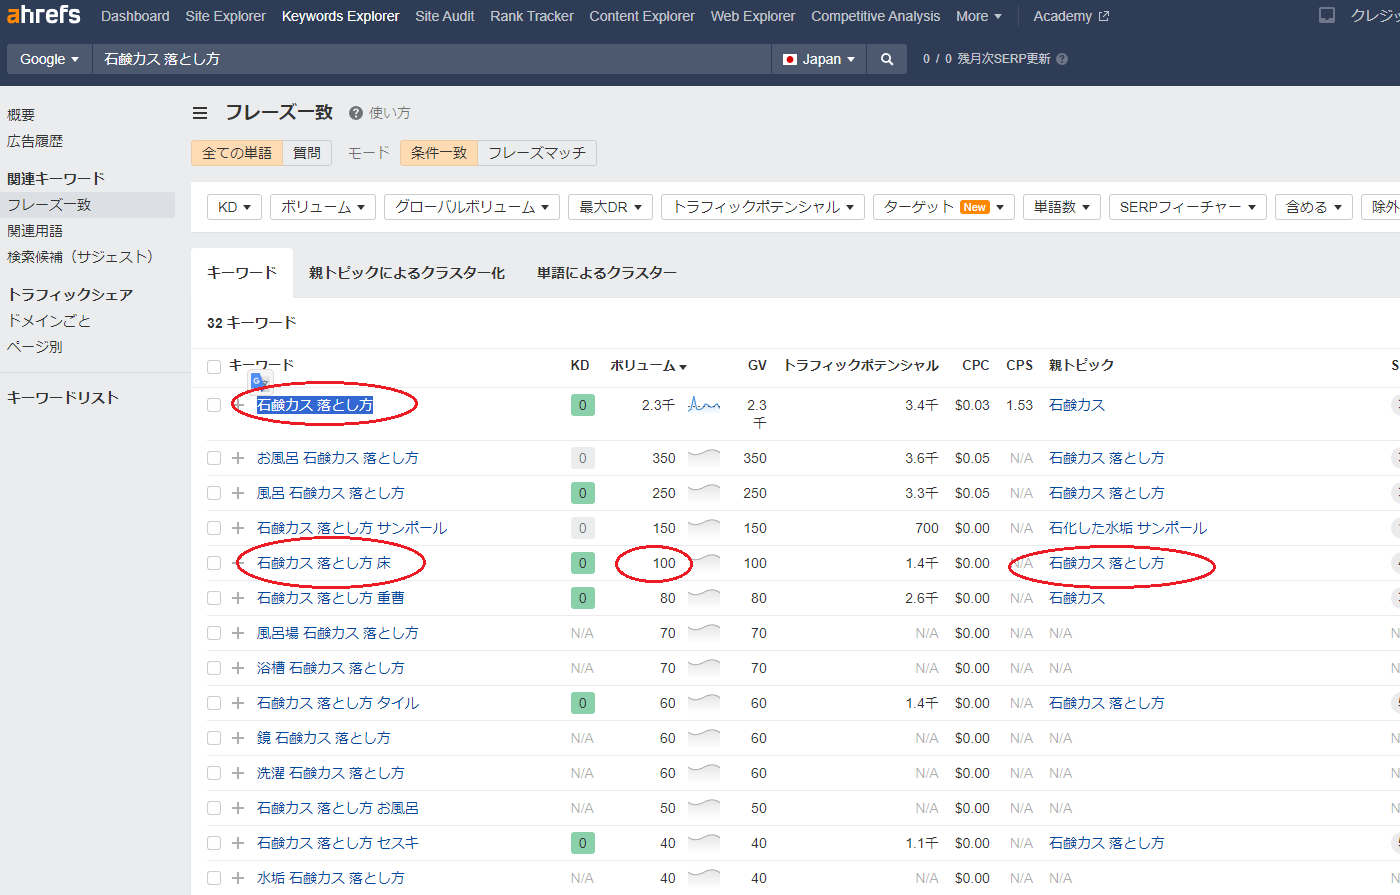Open keyword link 石鹸カス 落とし方 サンポール
This screenshot has width=1400, height=895.
click(352, 528)
